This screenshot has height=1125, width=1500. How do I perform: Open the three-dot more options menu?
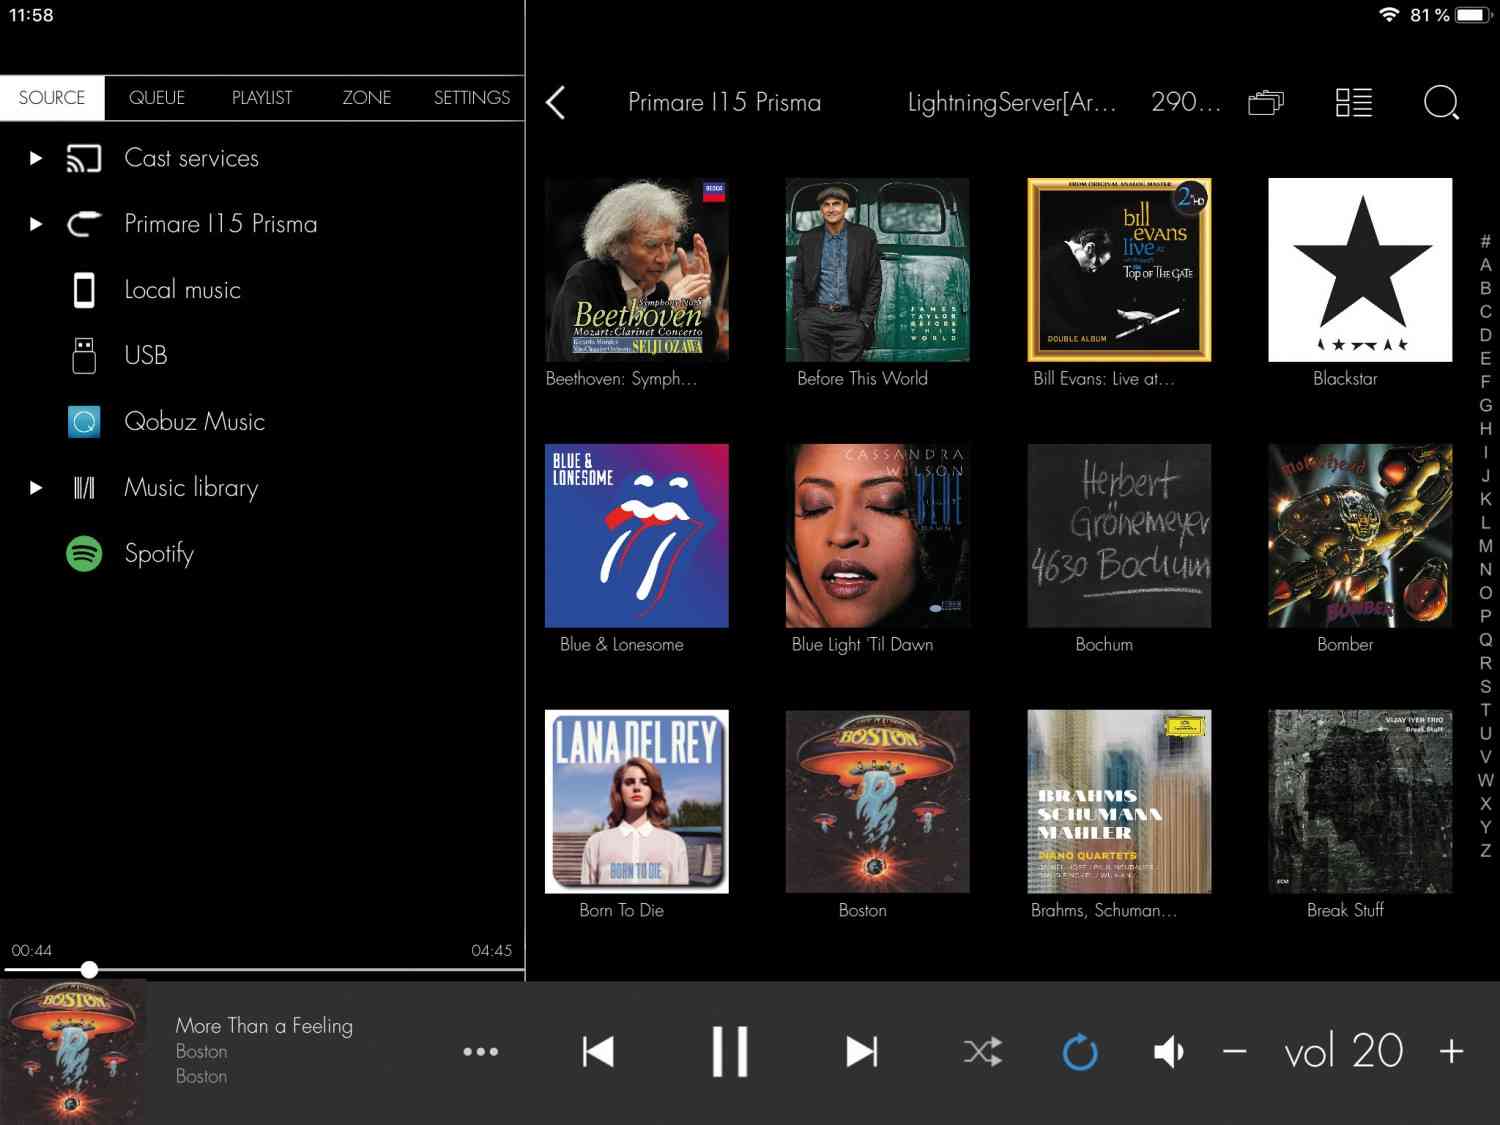[481, 1052]
